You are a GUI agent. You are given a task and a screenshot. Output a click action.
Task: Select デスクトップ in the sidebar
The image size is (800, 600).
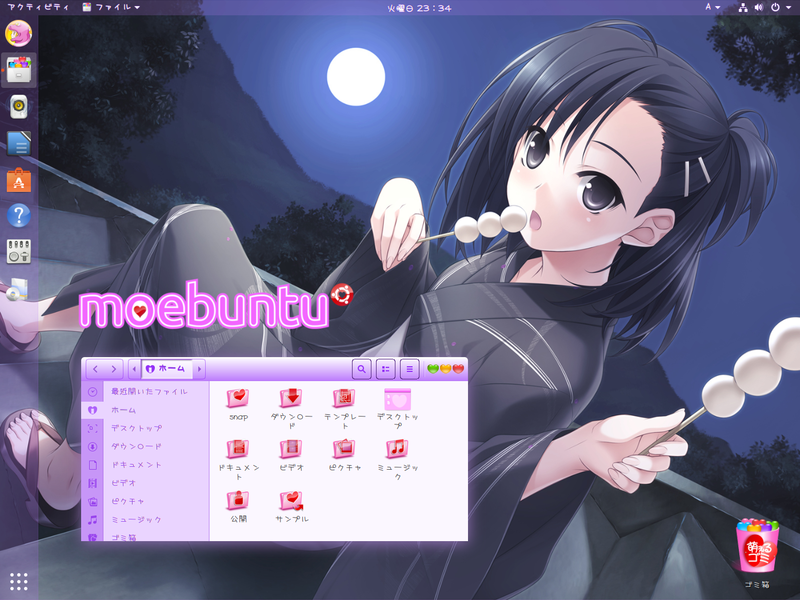pyautogui.click(x=145, y=429)
